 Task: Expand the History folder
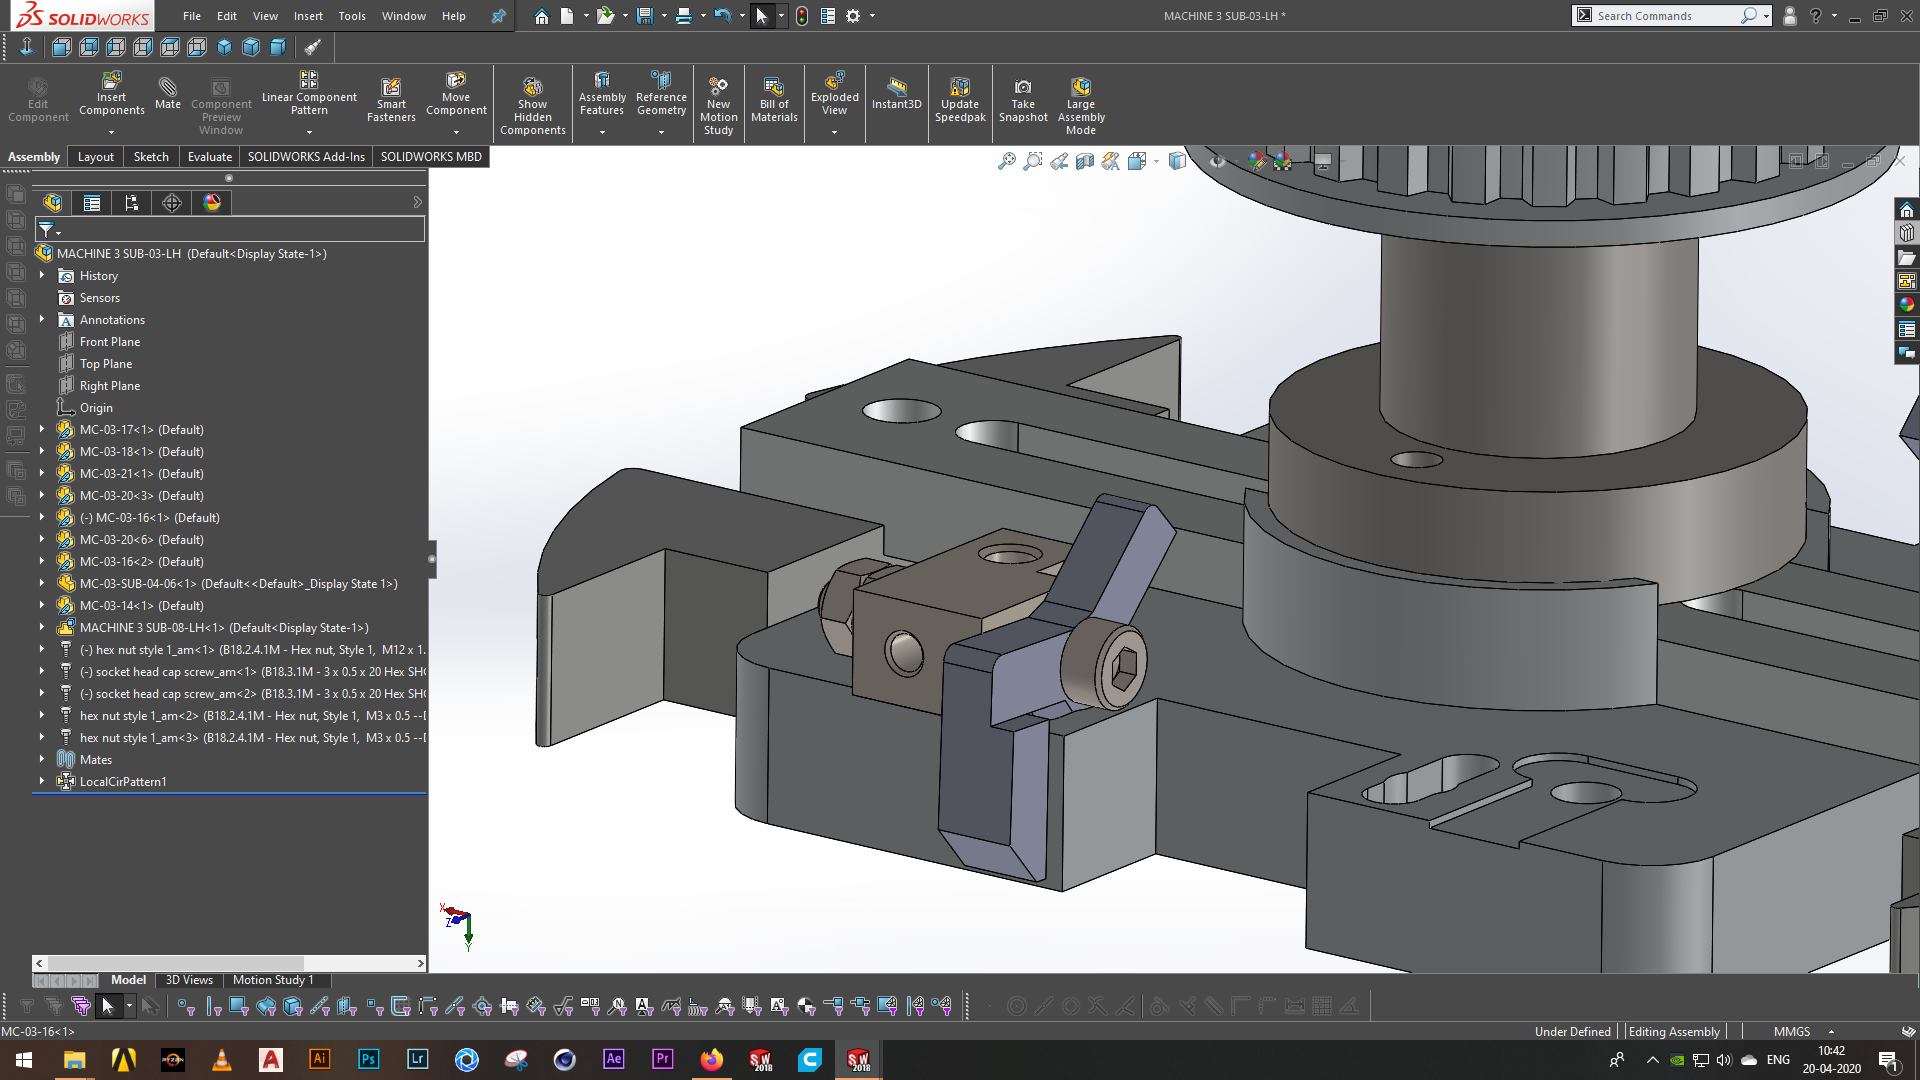coord(42,275)
